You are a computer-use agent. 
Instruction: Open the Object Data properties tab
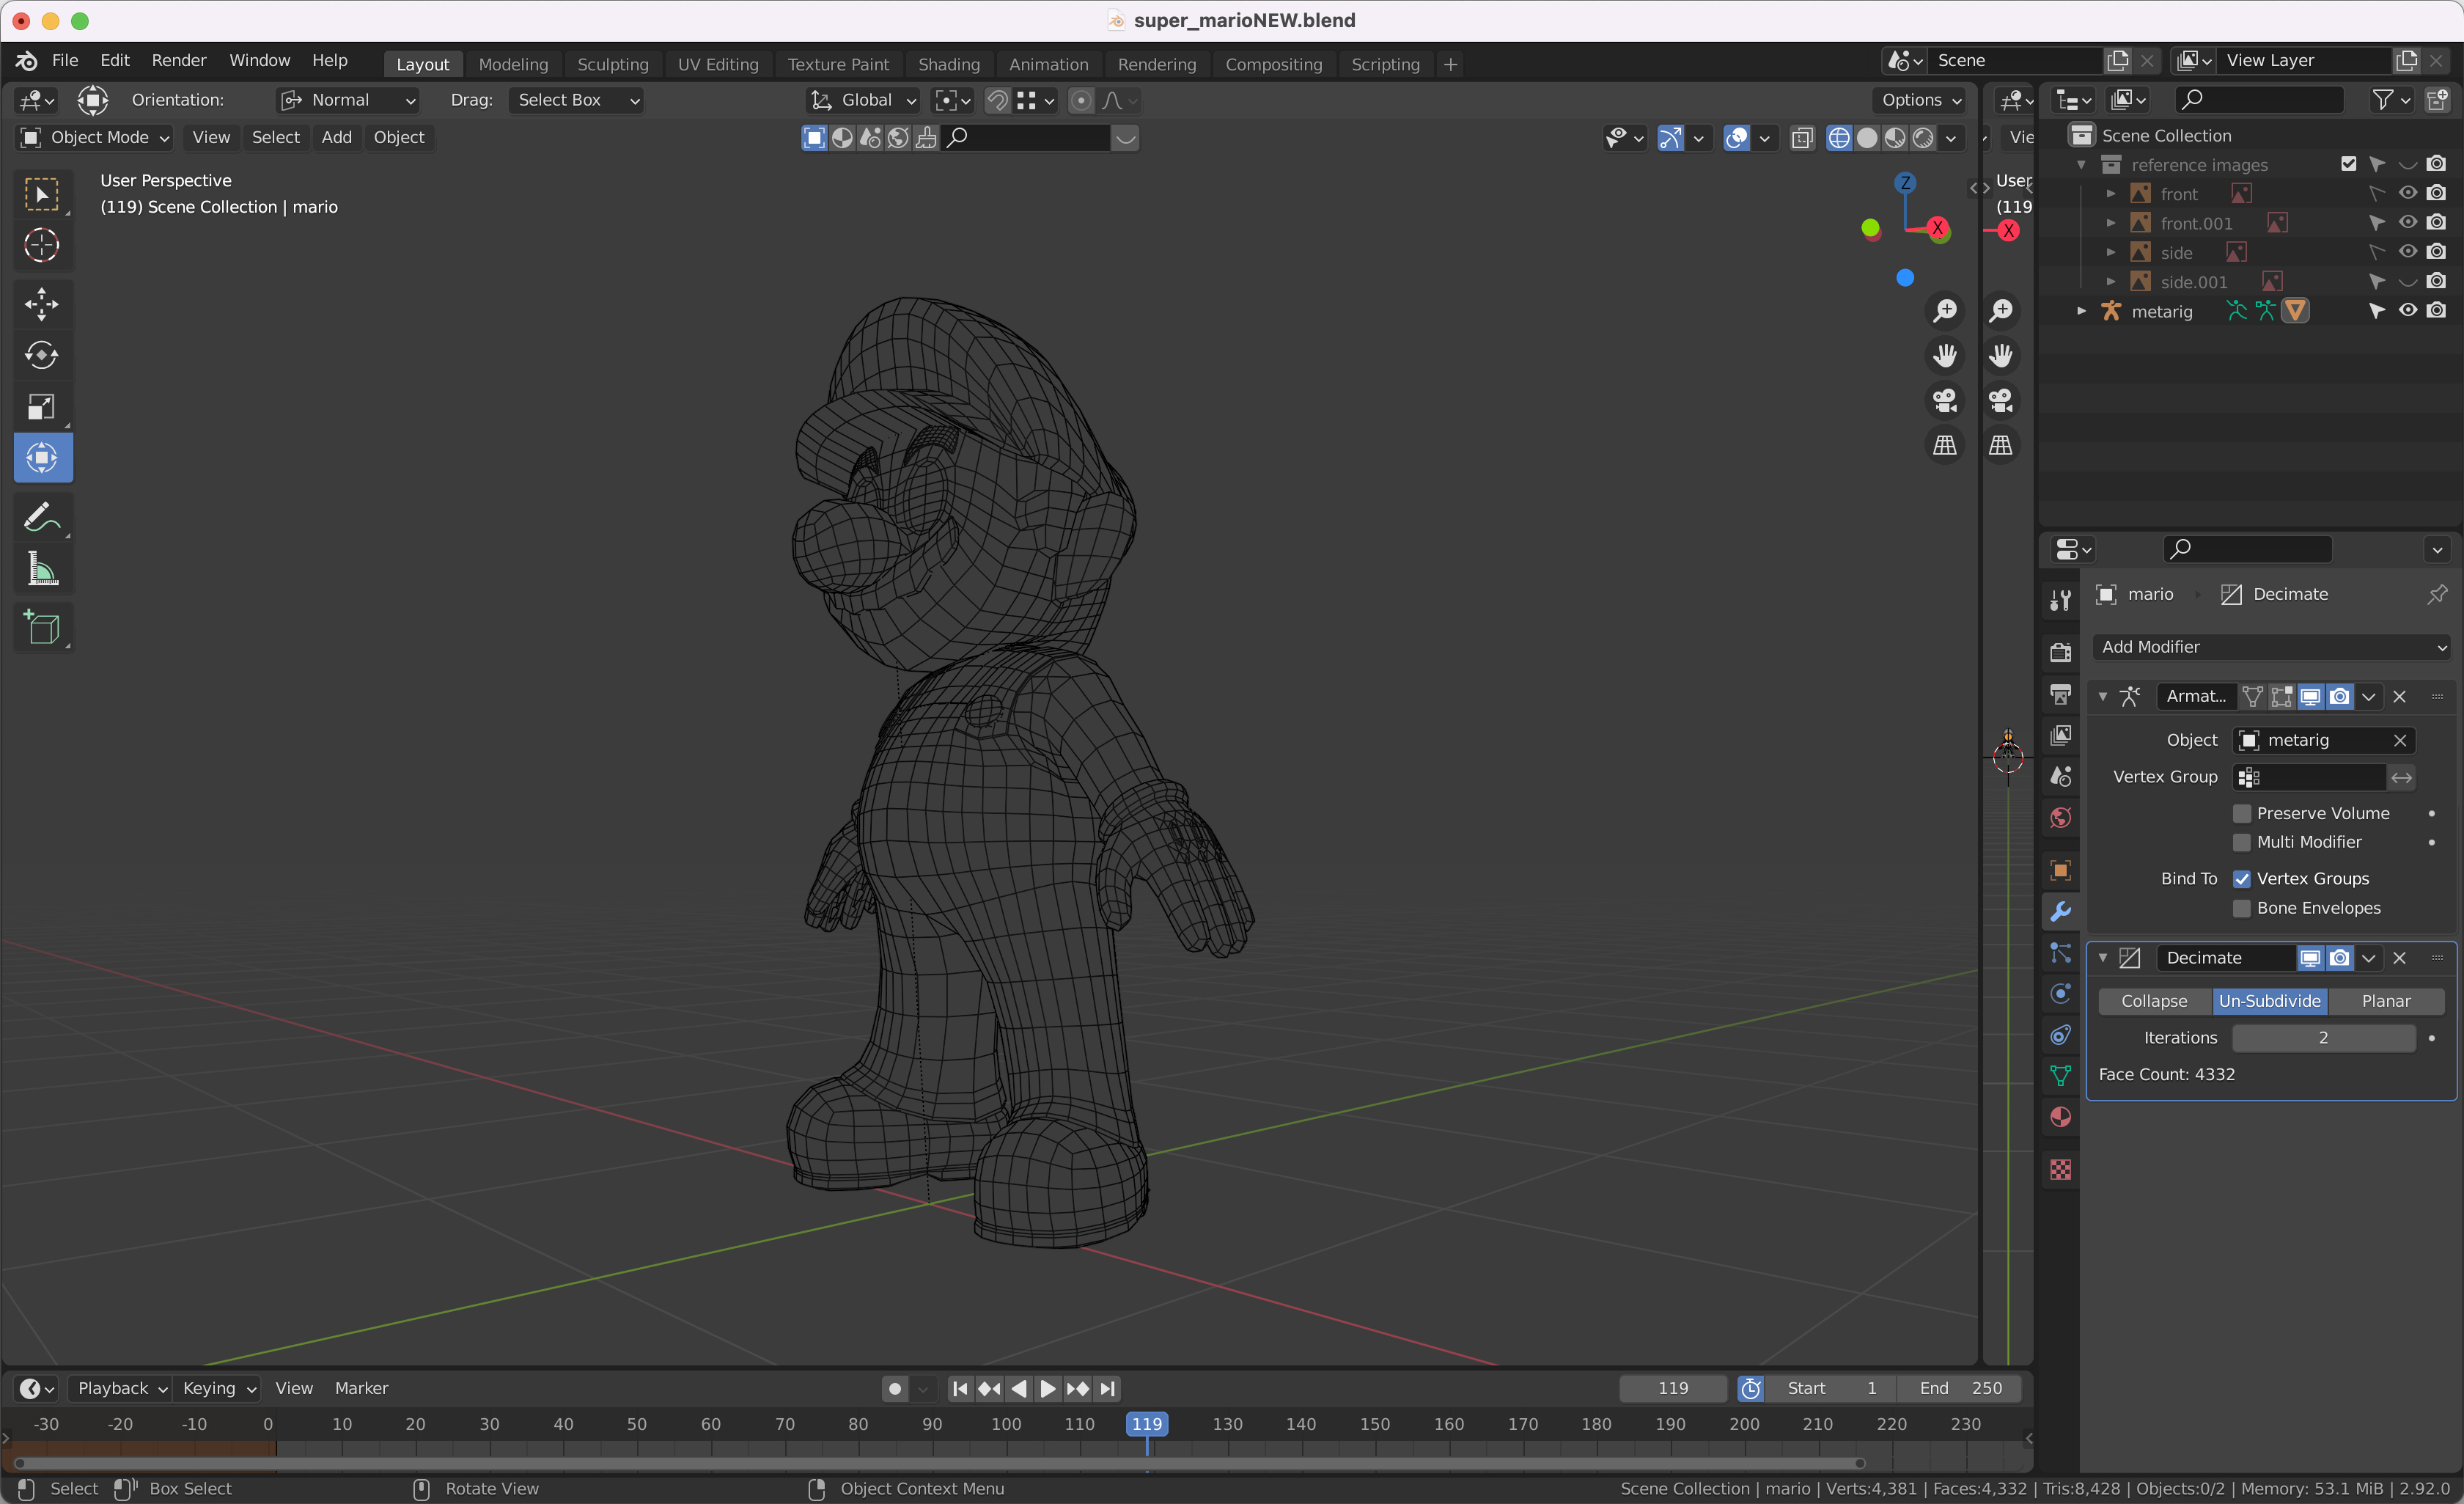coord(2060,1076)
